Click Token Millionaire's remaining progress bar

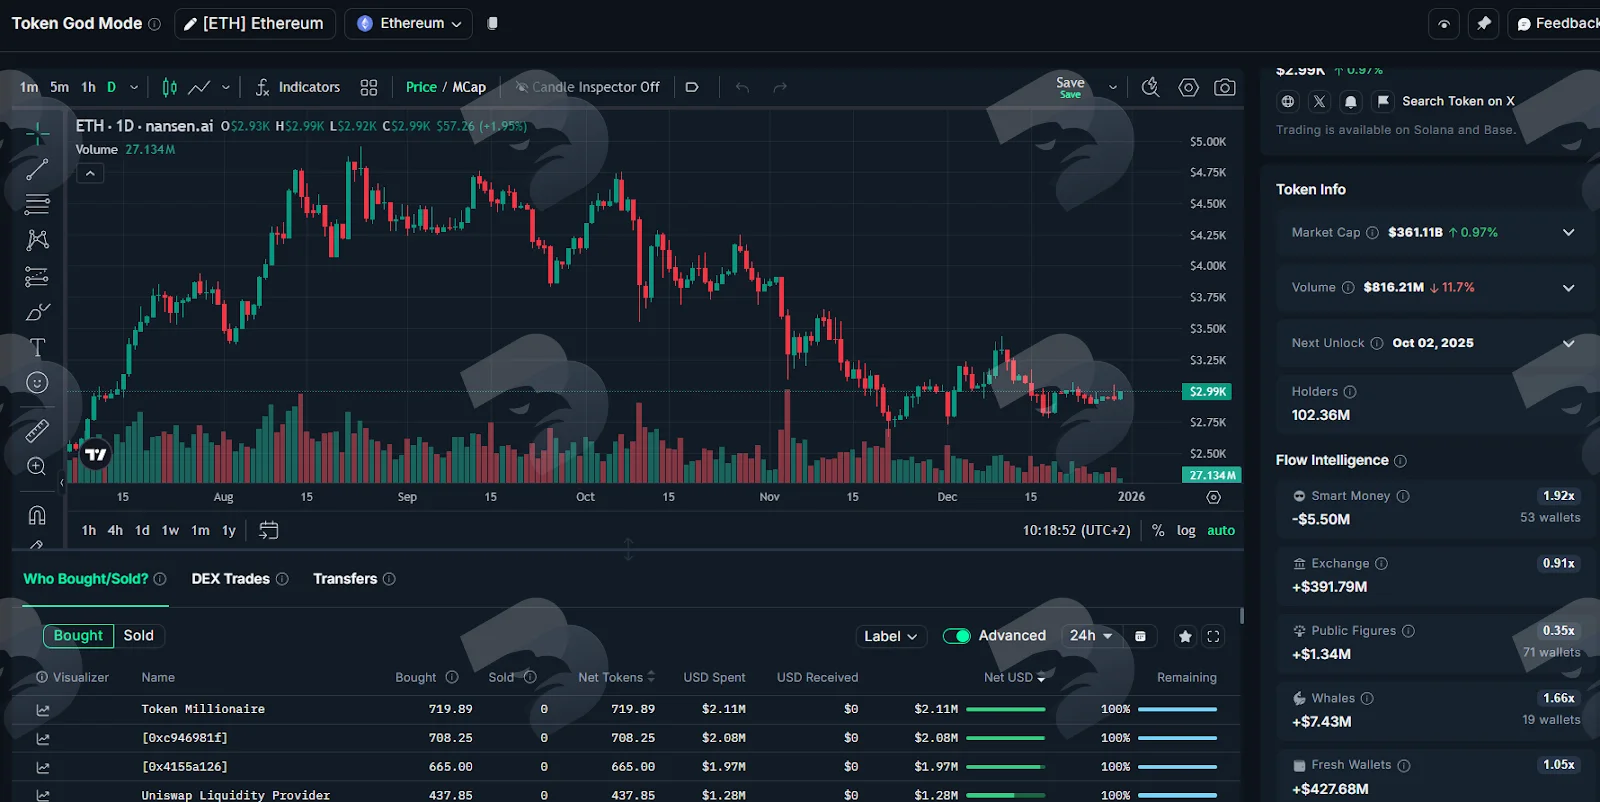click(x=1177, y=709)
